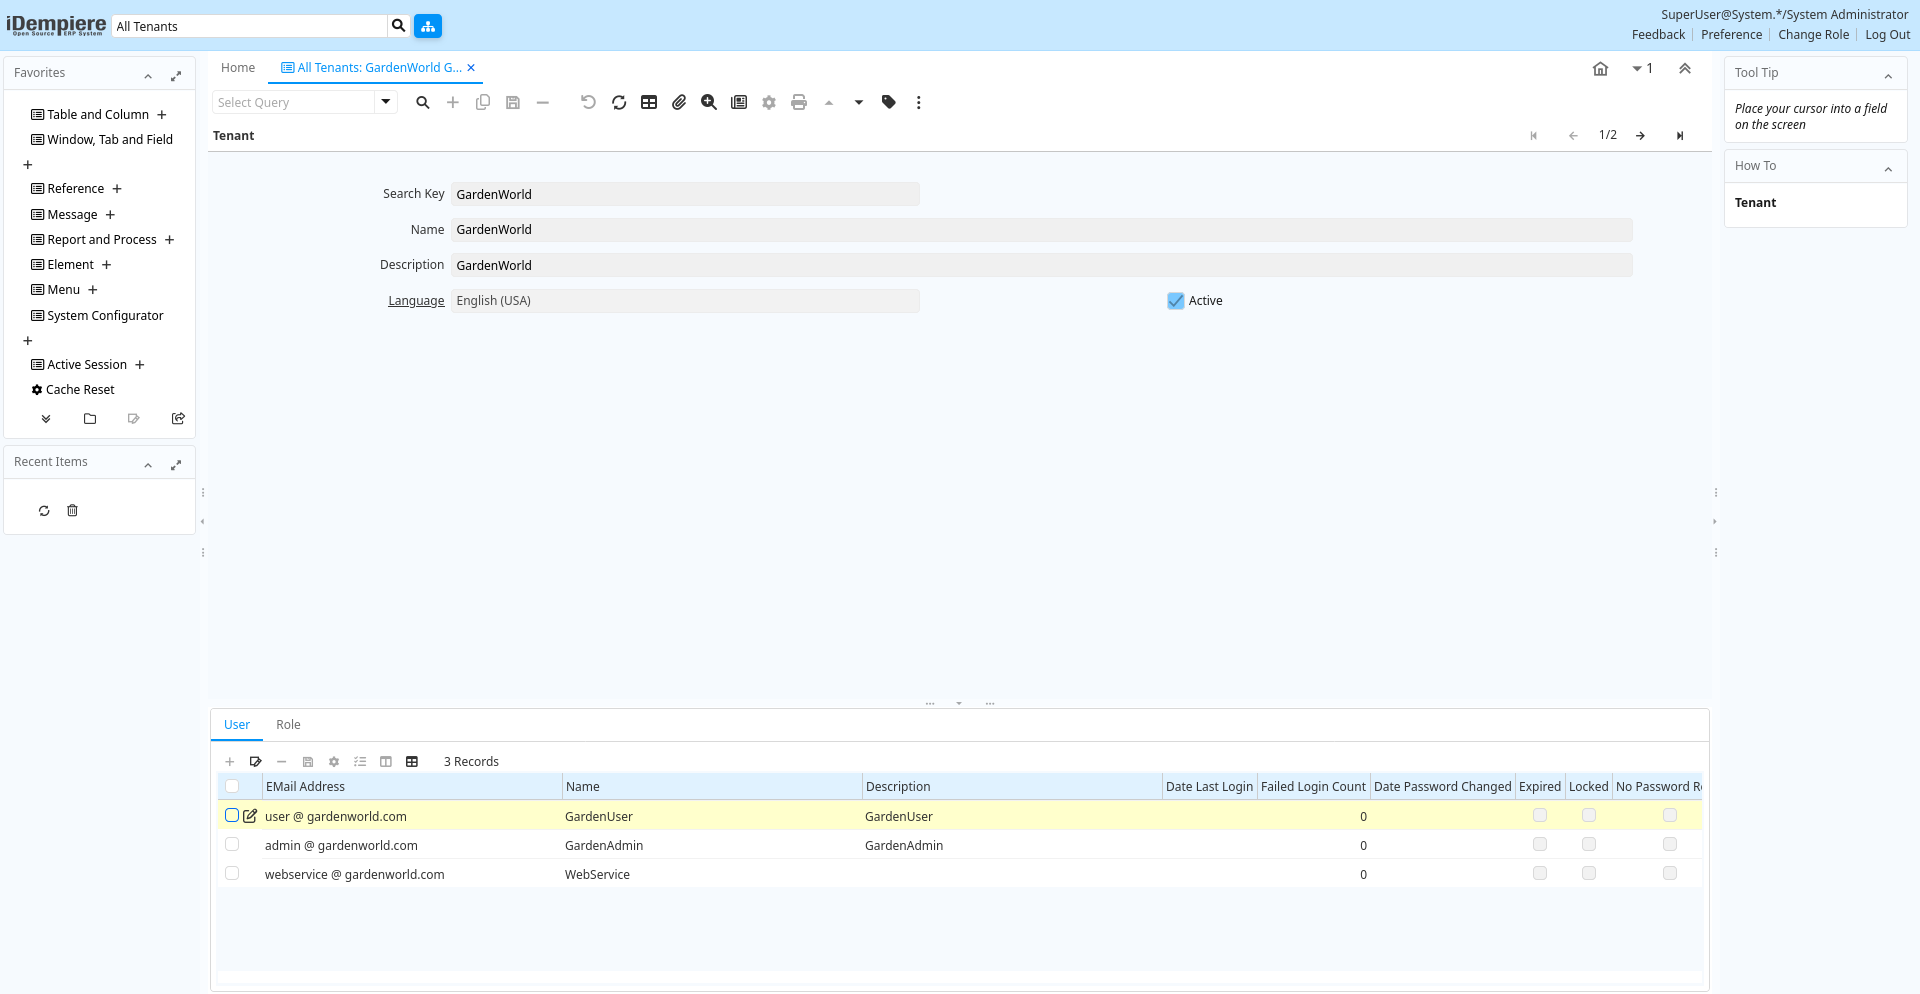Check the select-all checkbox in User grid header

(232, 787)
